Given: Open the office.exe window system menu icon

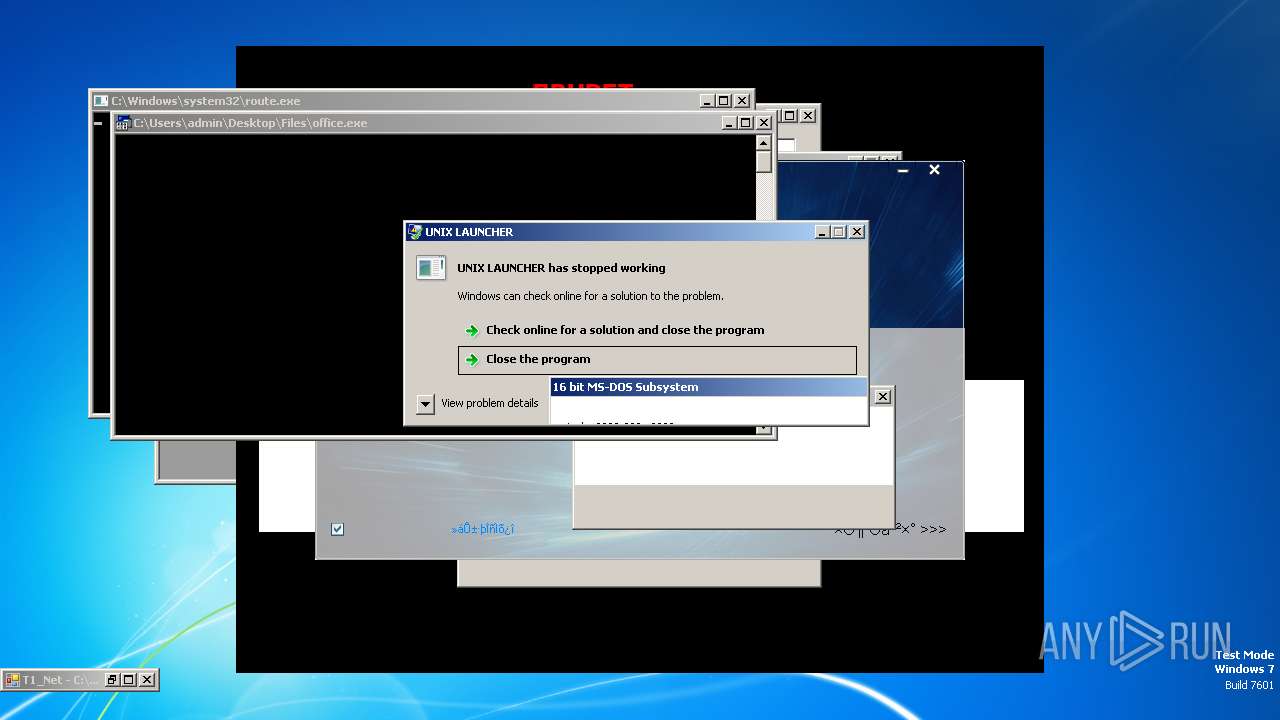Looking at the screenshot, I should (123, 123).
